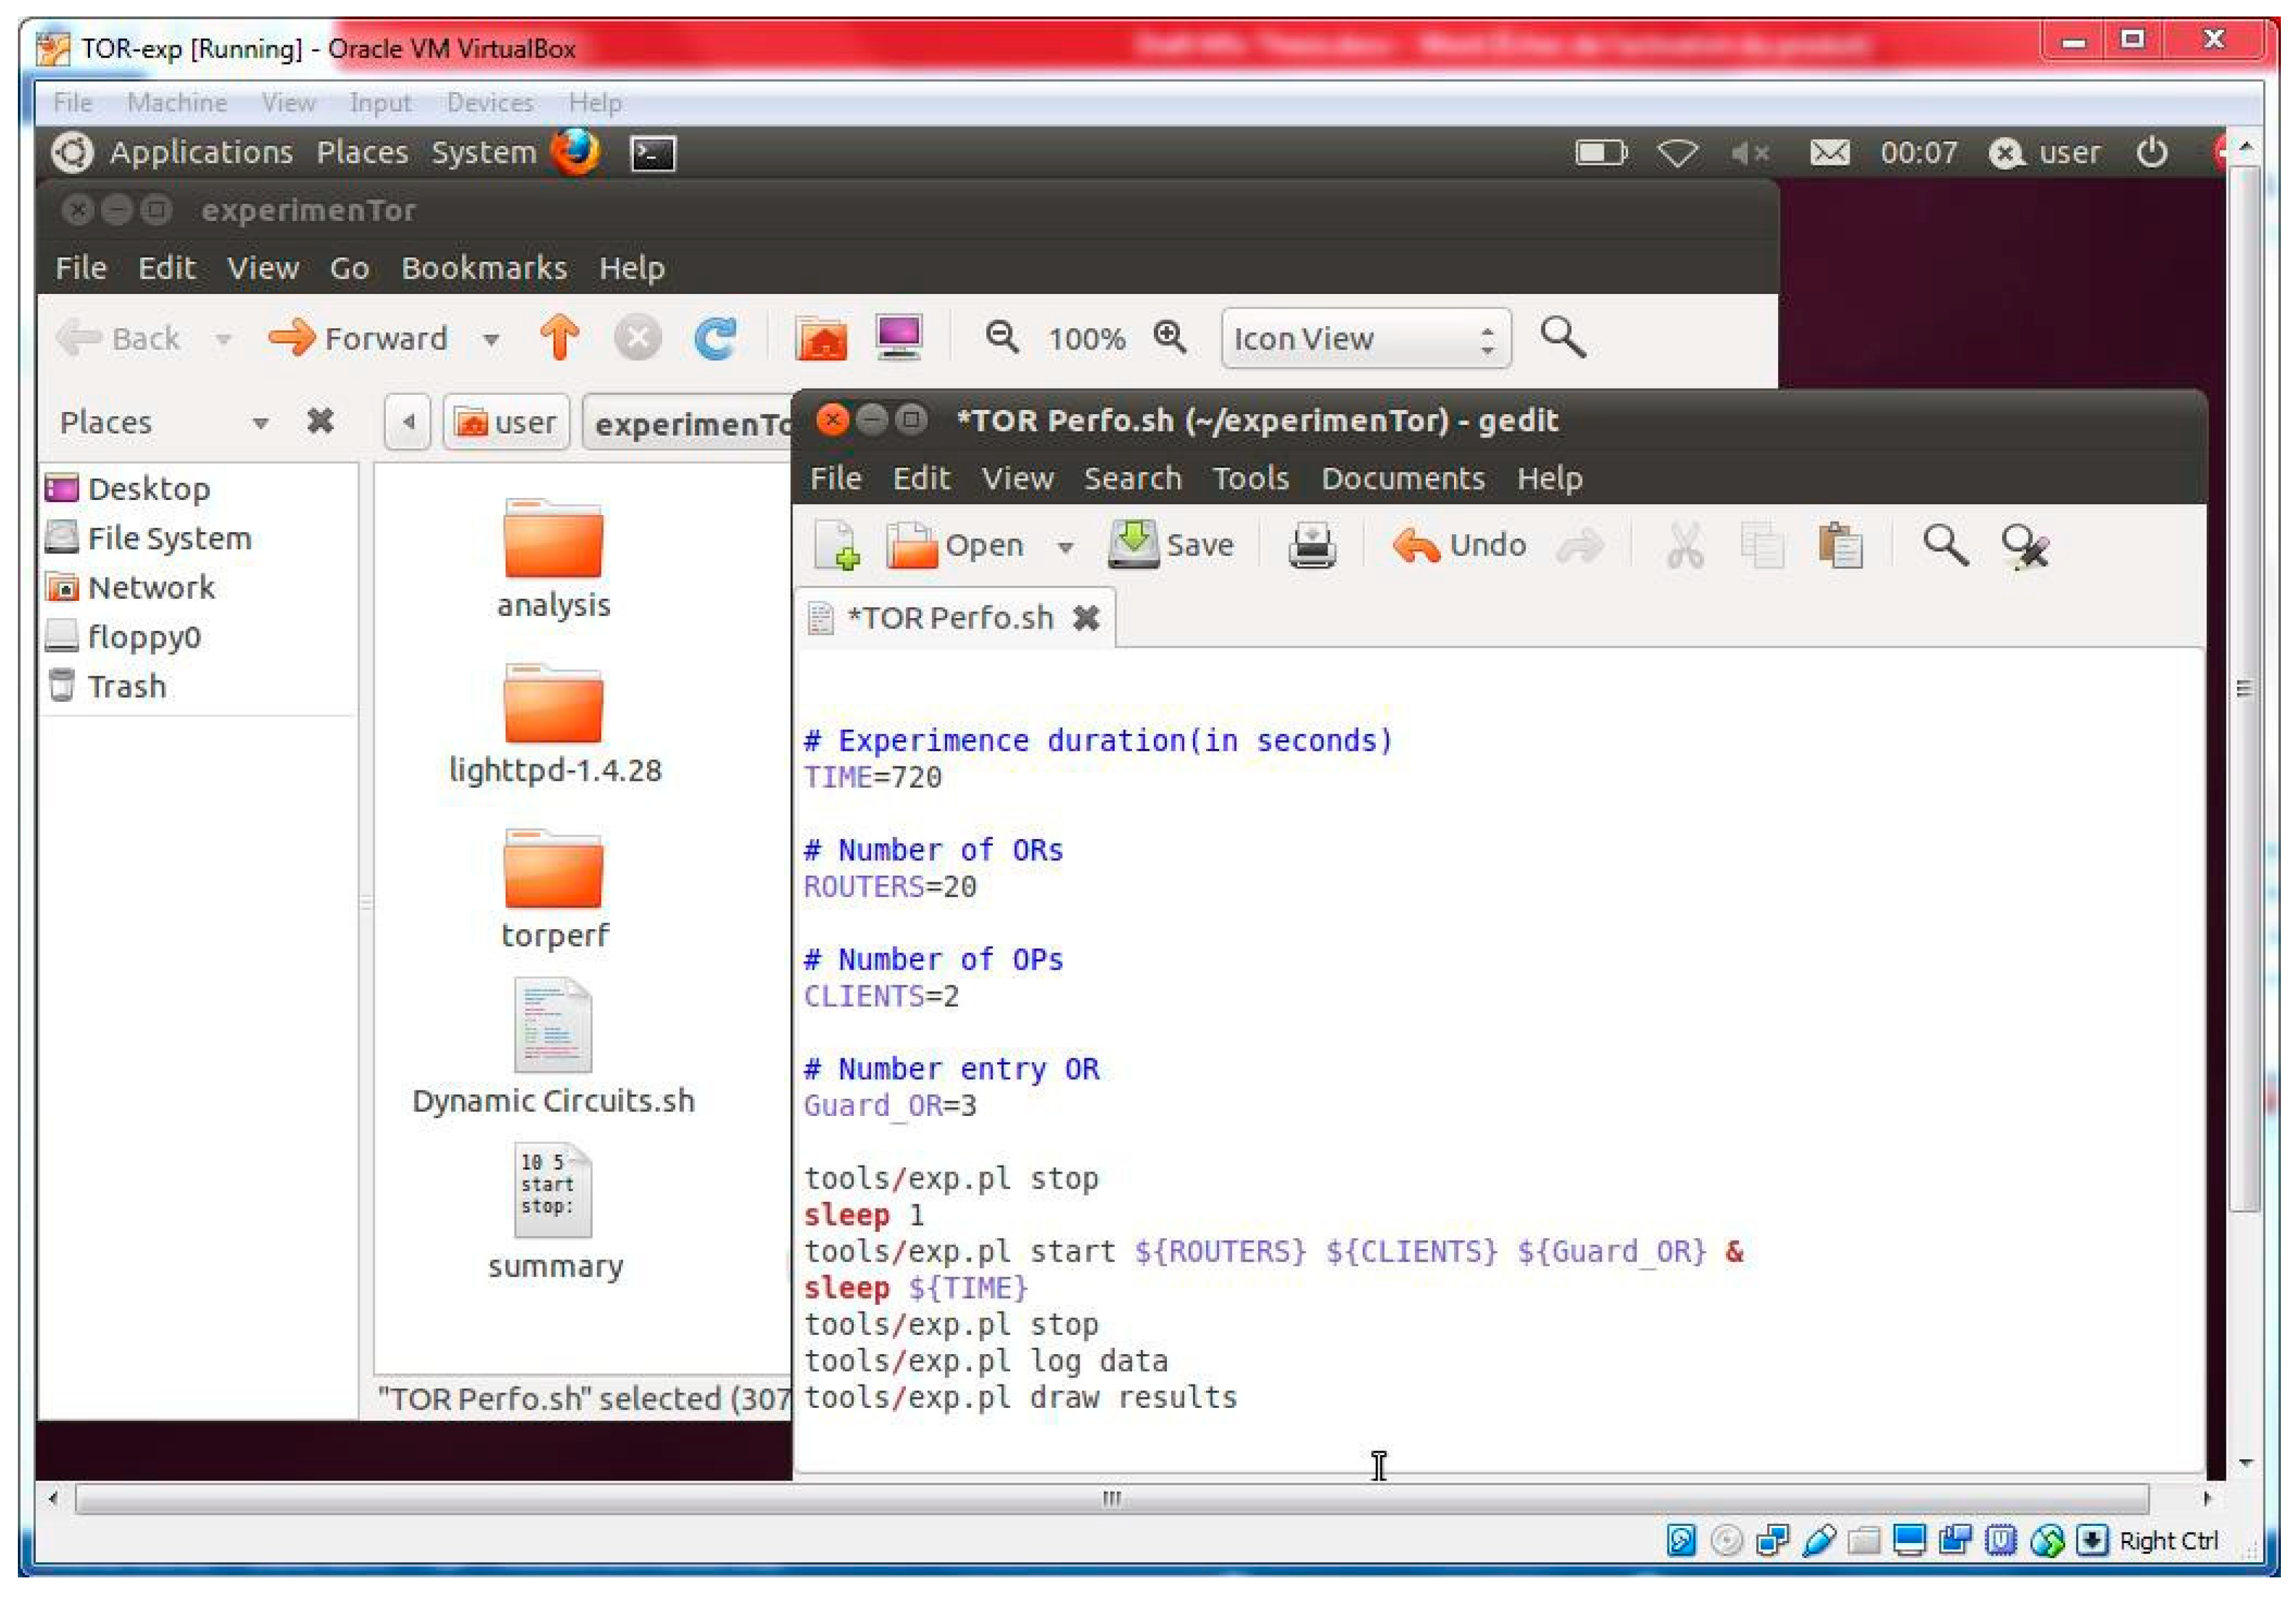Open the Bookmarks menu in file manager
The width and height of the screenshot is (2296, 1598).
pyautogui.click(x=484, y=268)
